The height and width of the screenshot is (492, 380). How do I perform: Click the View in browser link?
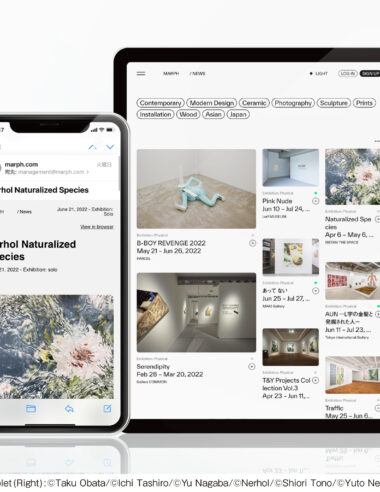(x=97, y=227)
